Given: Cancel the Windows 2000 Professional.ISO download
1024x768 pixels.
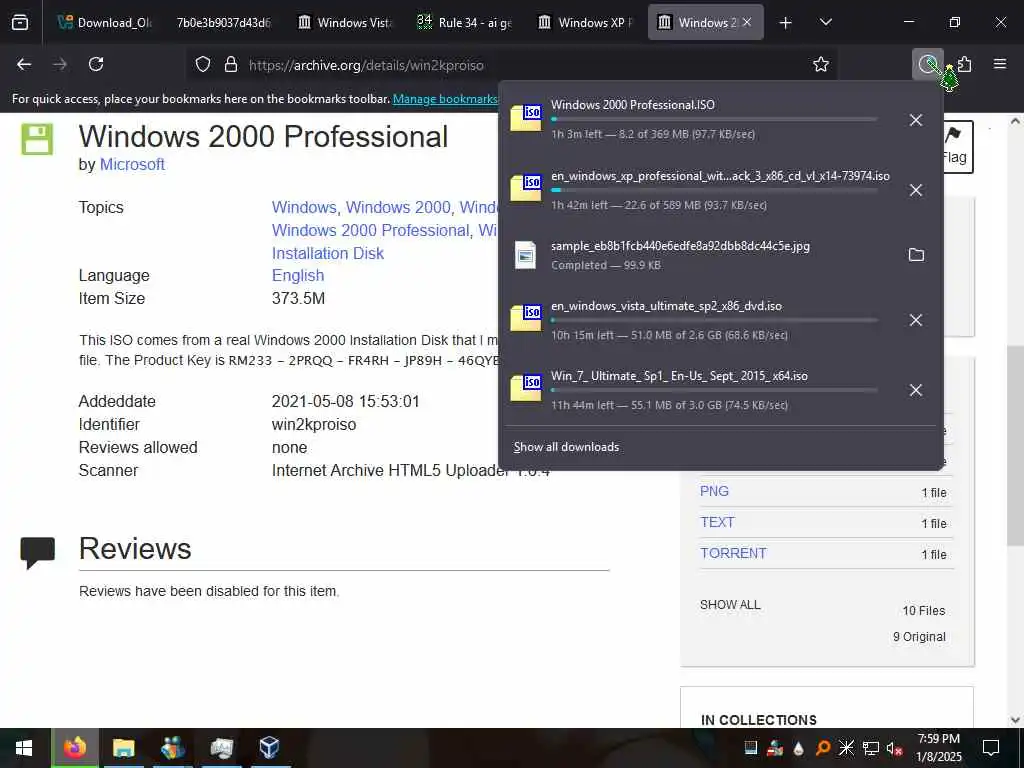Looking at the screenshot, I should [916, 120].
